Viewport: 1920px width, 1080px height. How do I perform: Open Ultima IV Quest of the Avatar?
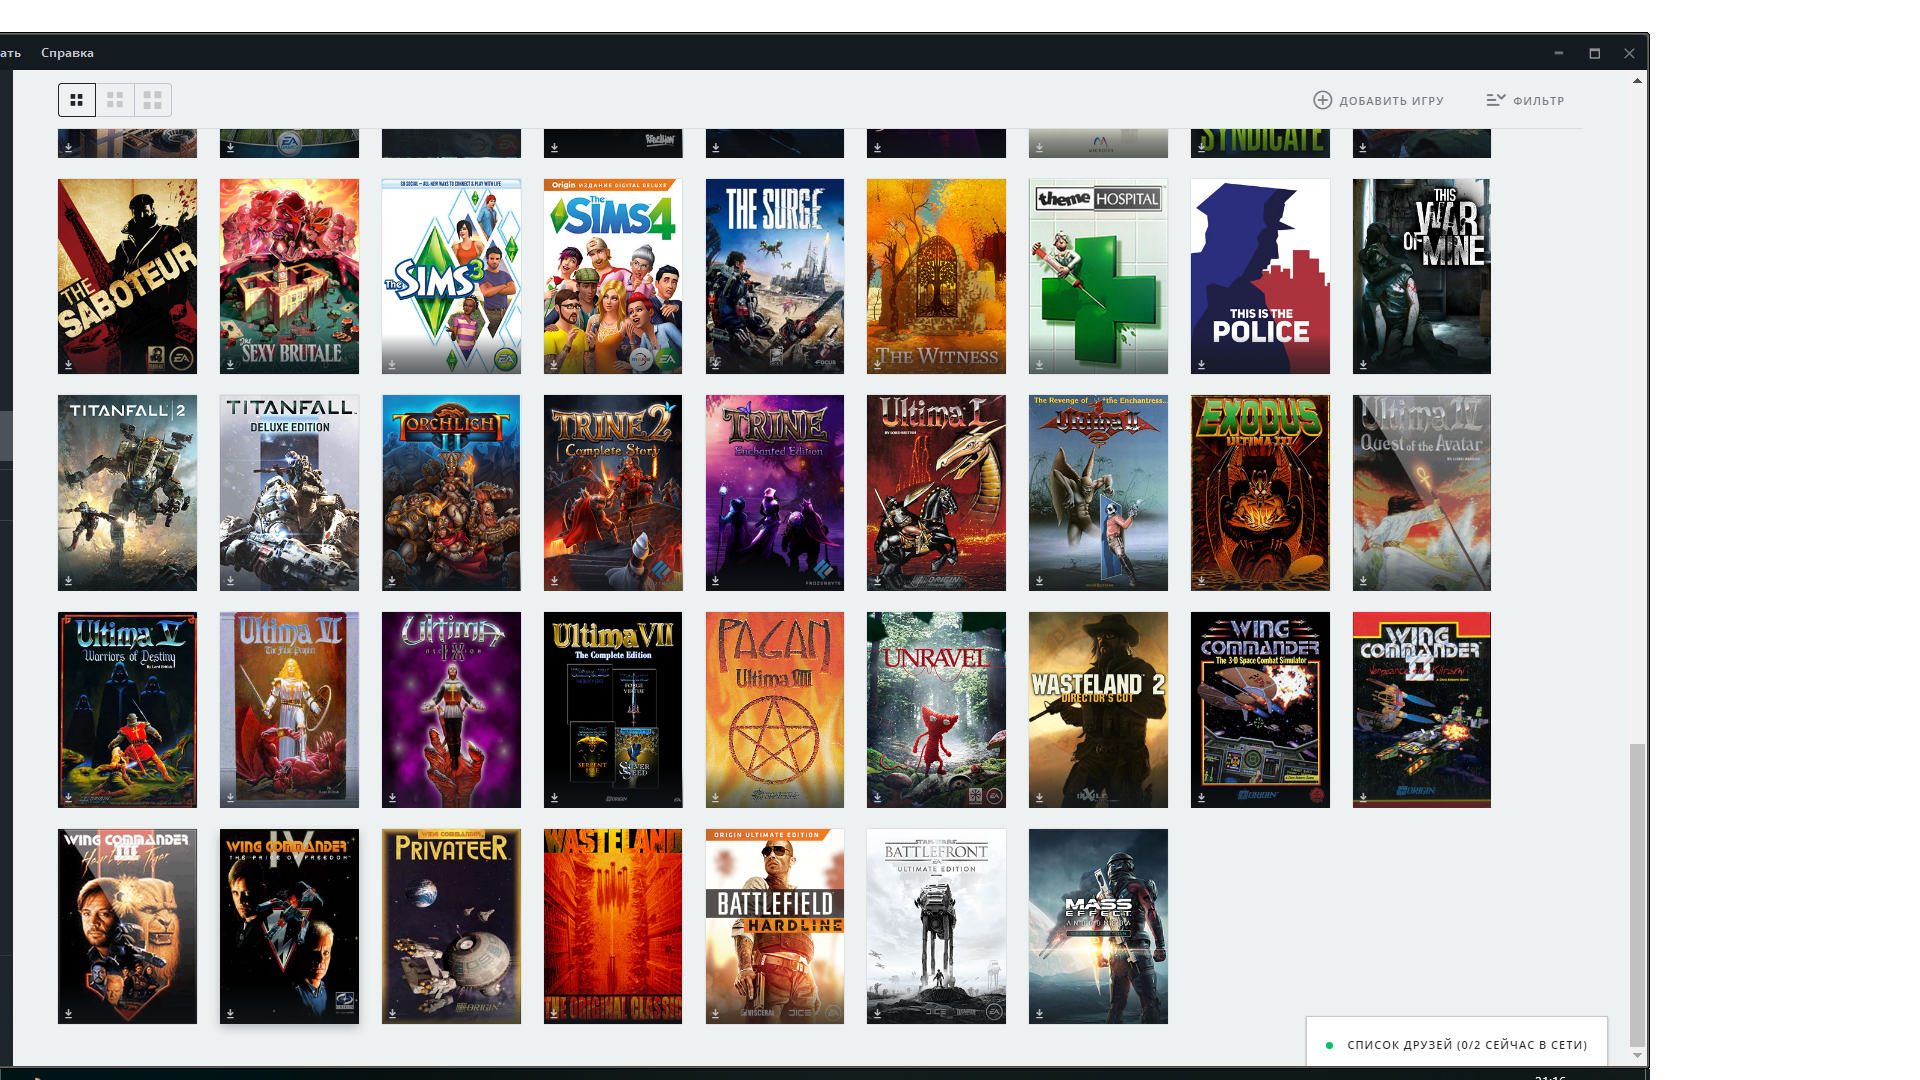tap(1422, 493)
